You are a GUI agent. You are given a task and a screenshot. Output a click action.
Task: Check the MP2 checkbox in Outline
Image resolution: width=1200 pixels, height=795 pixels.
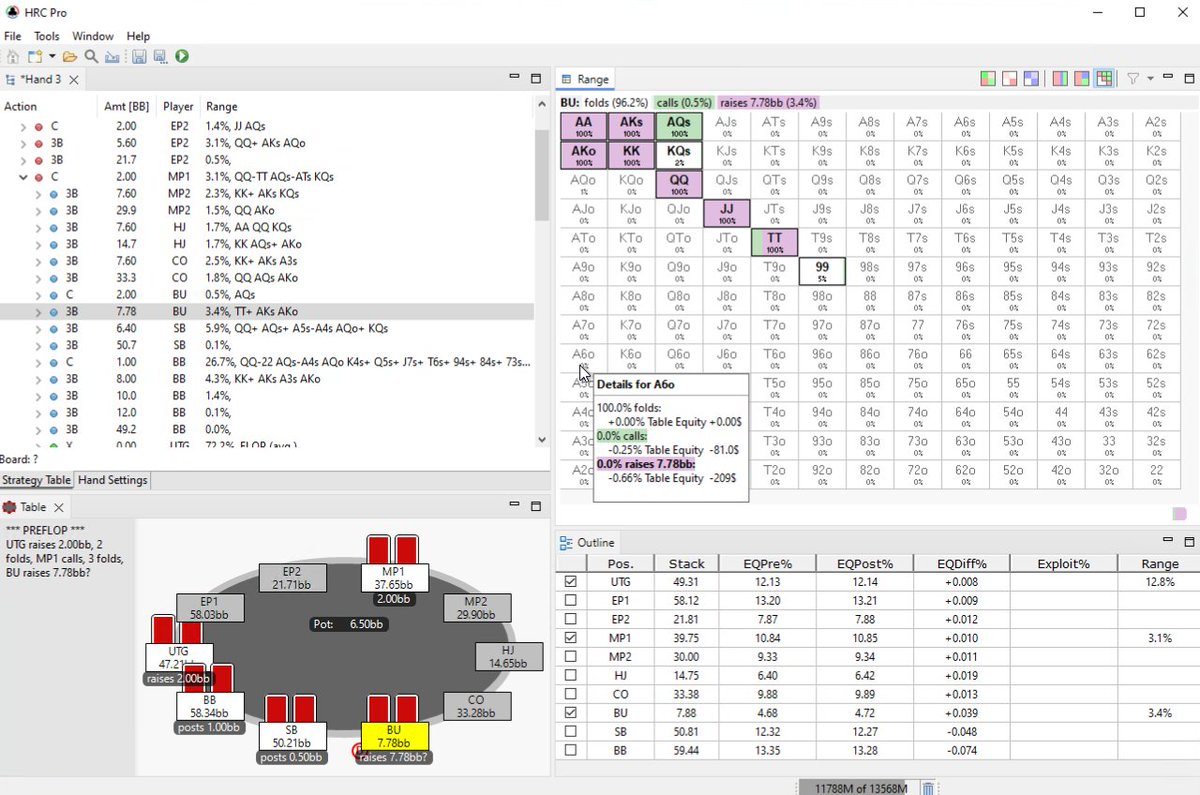(571, 657)
